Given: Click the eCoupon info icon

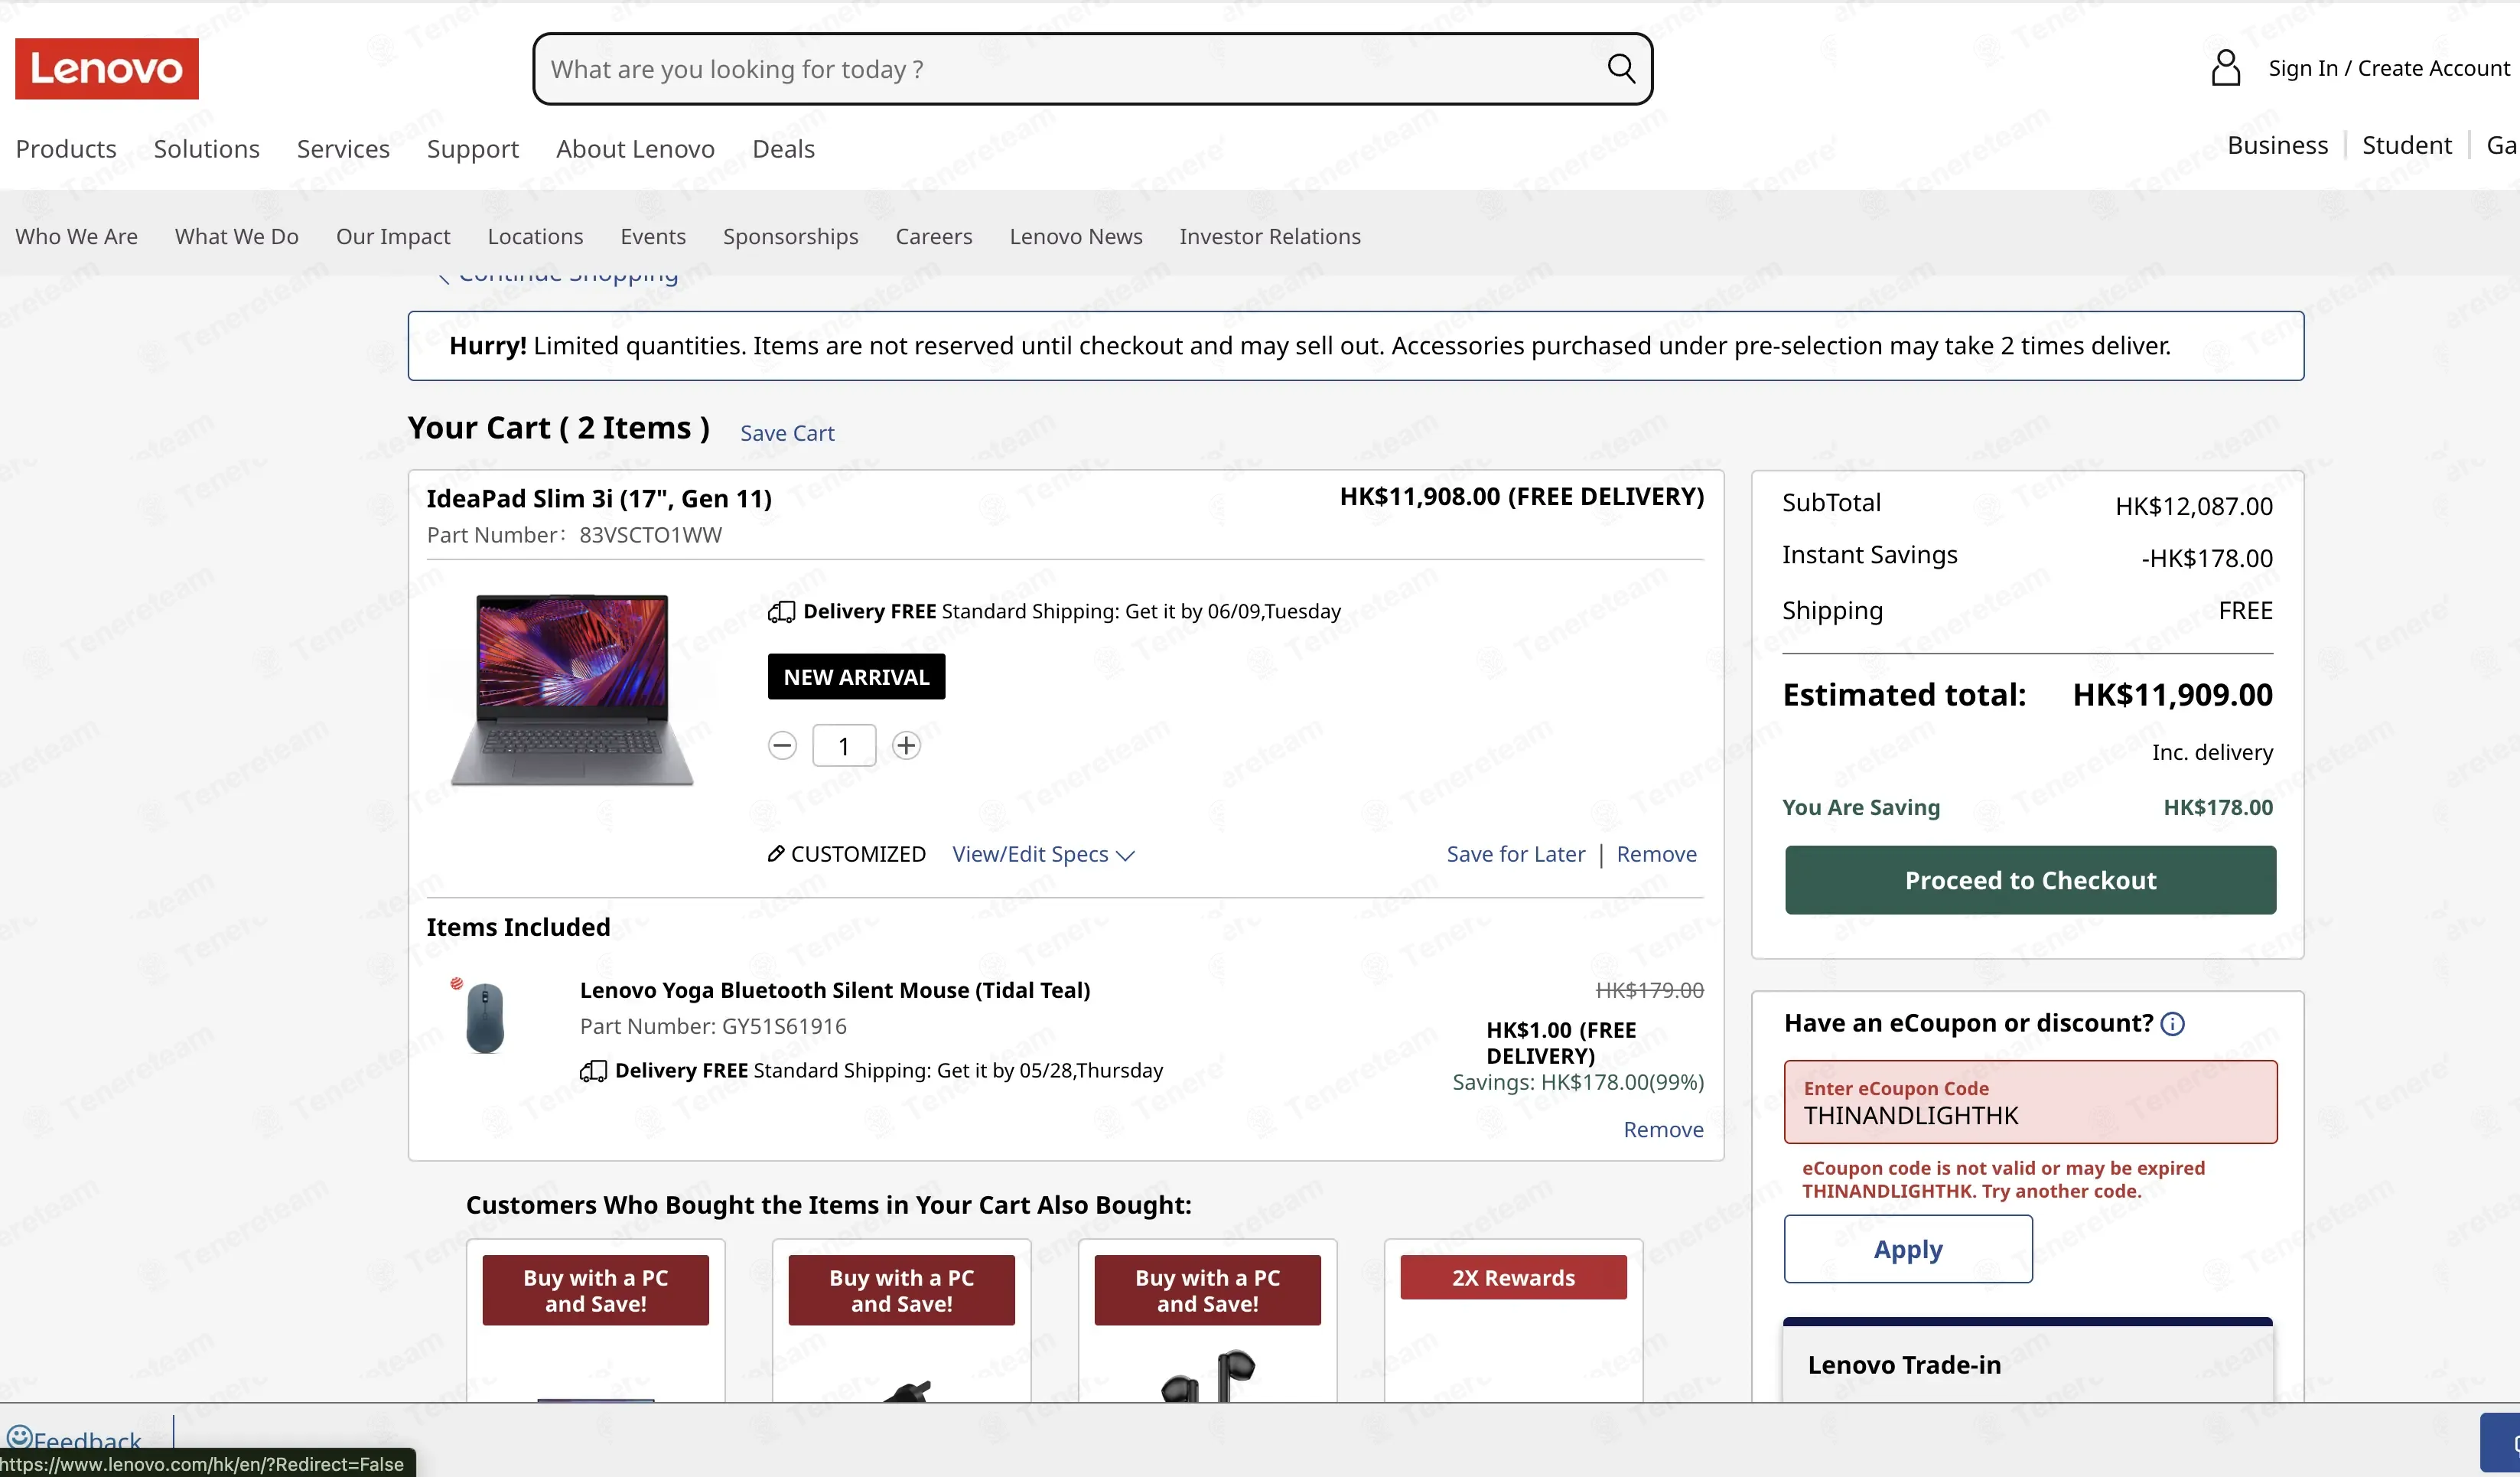Looking at the screenshot, I should pos(2172,1023).
